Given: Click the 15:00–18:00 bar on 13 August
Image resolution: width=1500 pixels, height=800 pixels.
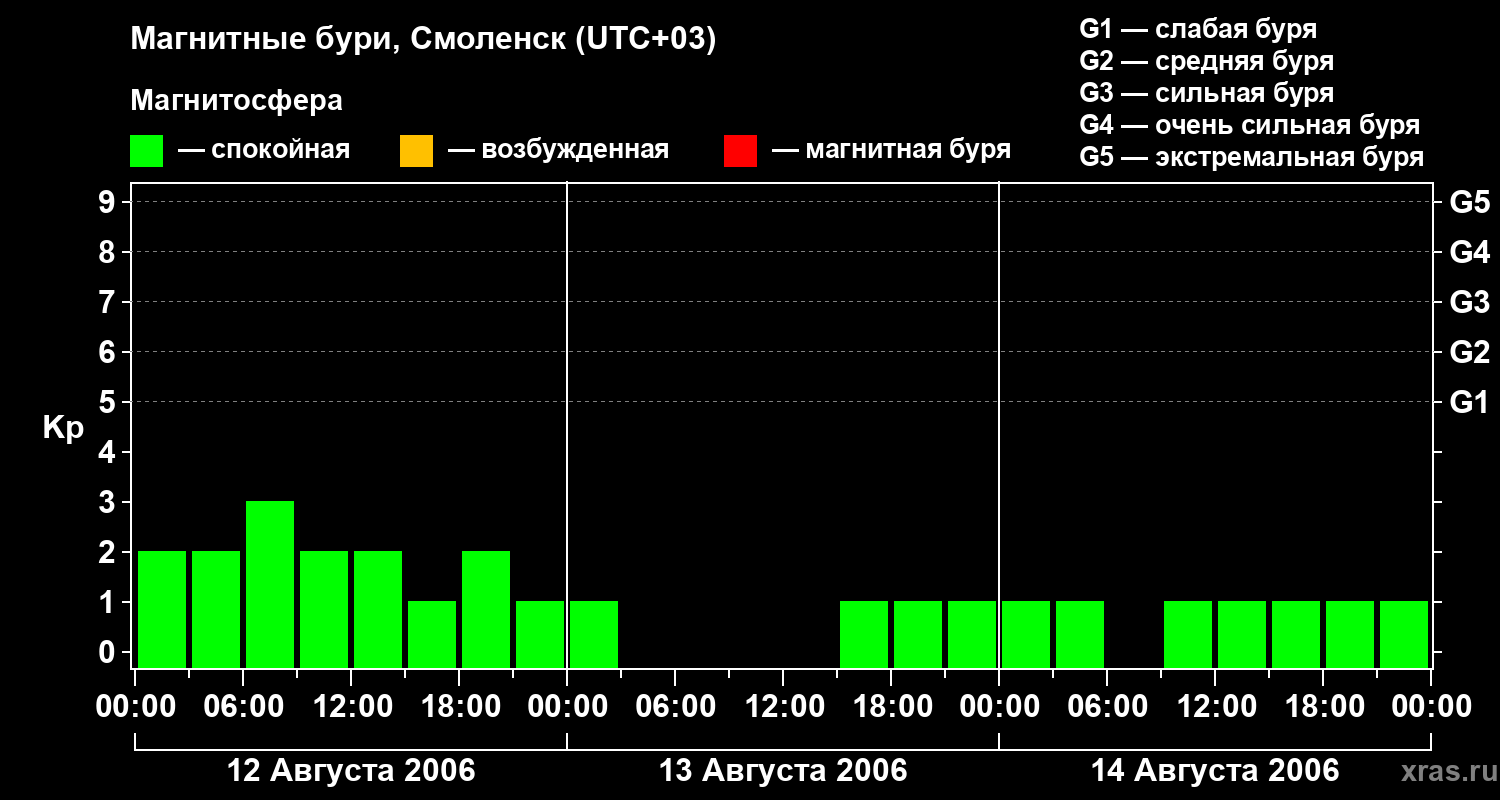Looking at the screenshot, I should click(864, 634).
